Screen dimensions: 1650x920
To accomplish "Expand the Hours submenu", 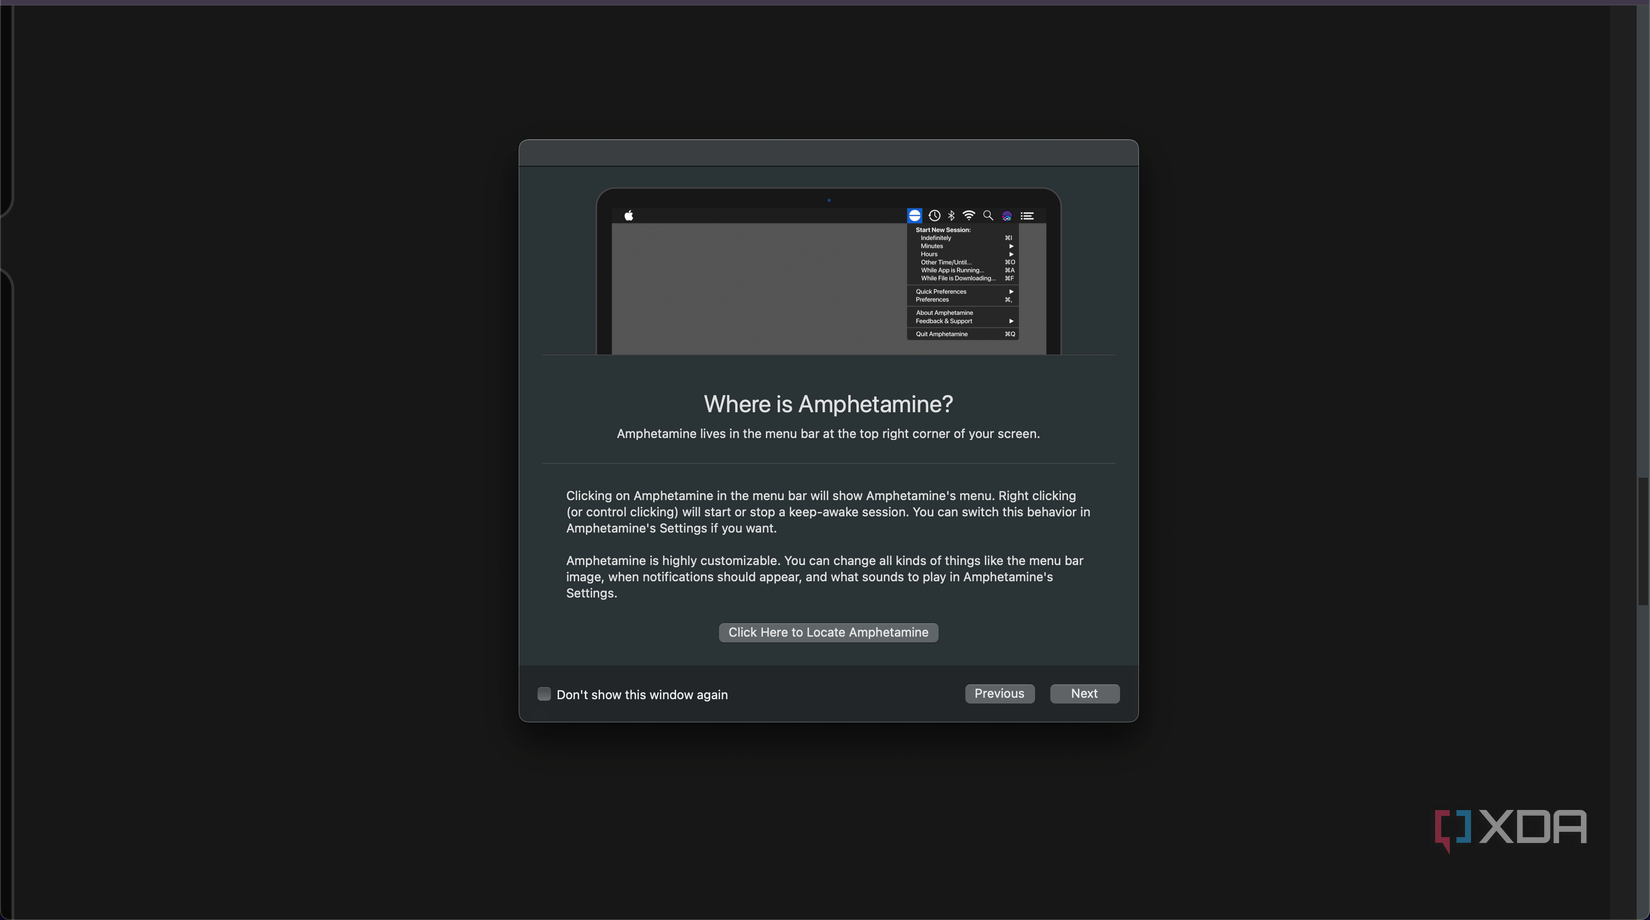I will tap(929, 254).
